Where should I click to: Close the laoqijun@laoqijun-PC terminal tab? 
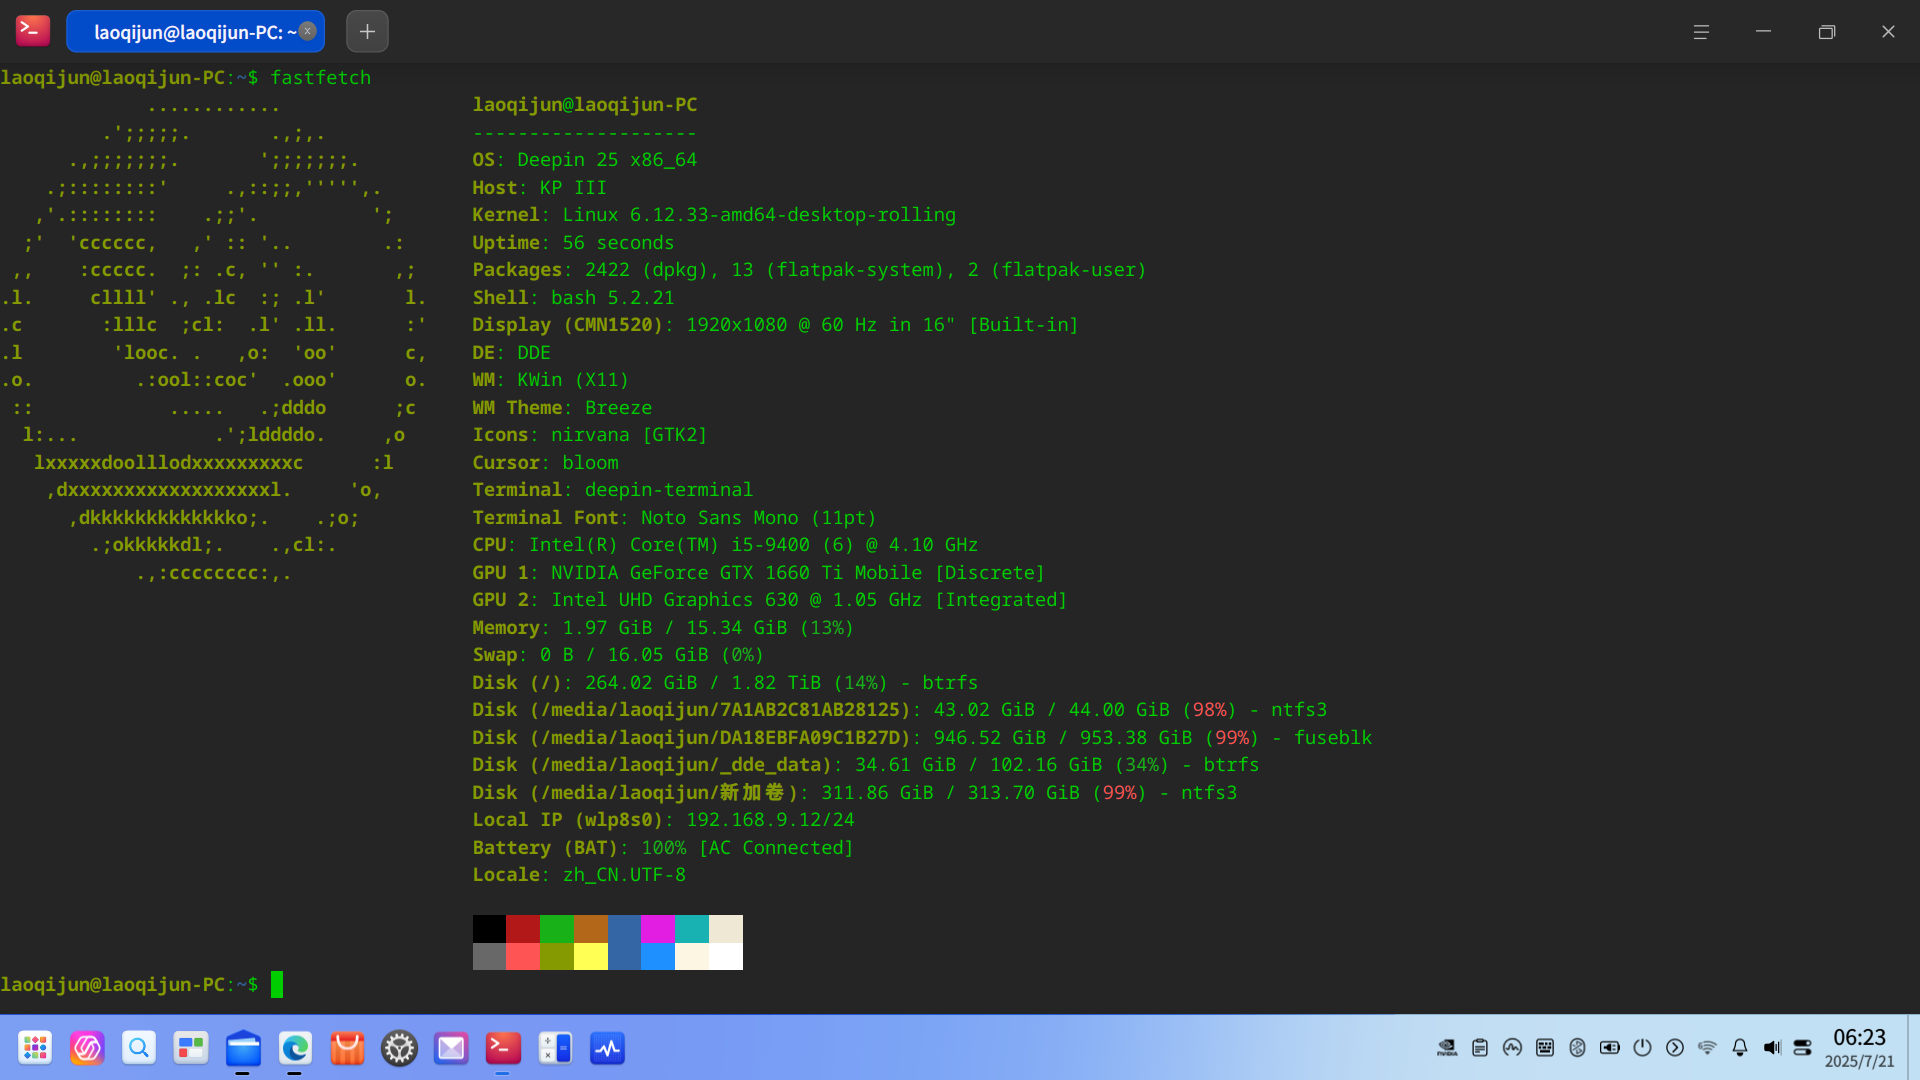point(308,31)
